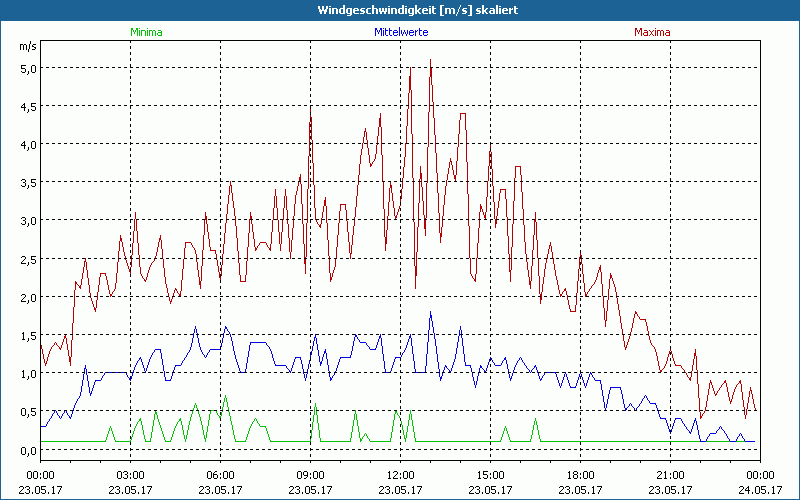Click the 03:00 time axis label
The height and width of the screenshot is (500, 800).
131,475
